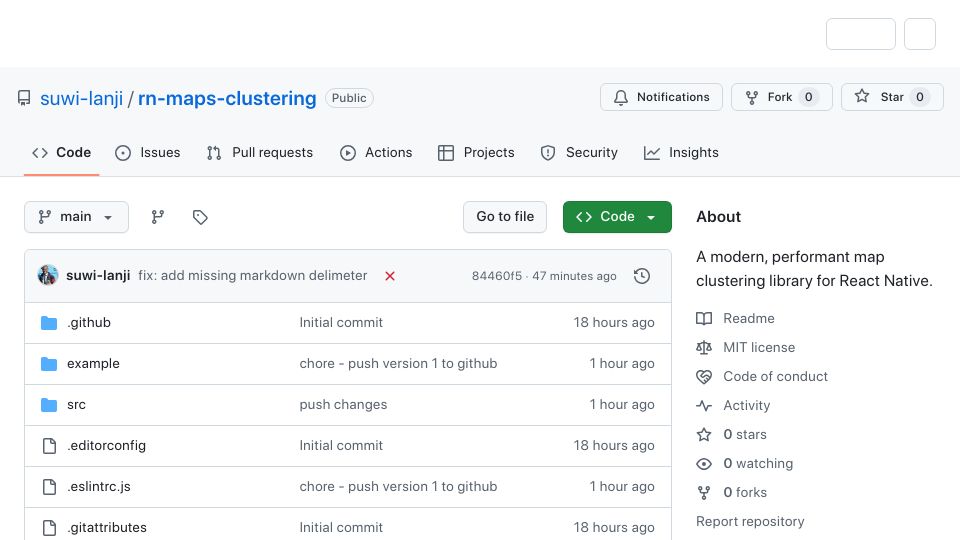Click the .github folder icon
Viewport: 960px width, 540px height.
[49, 323]
